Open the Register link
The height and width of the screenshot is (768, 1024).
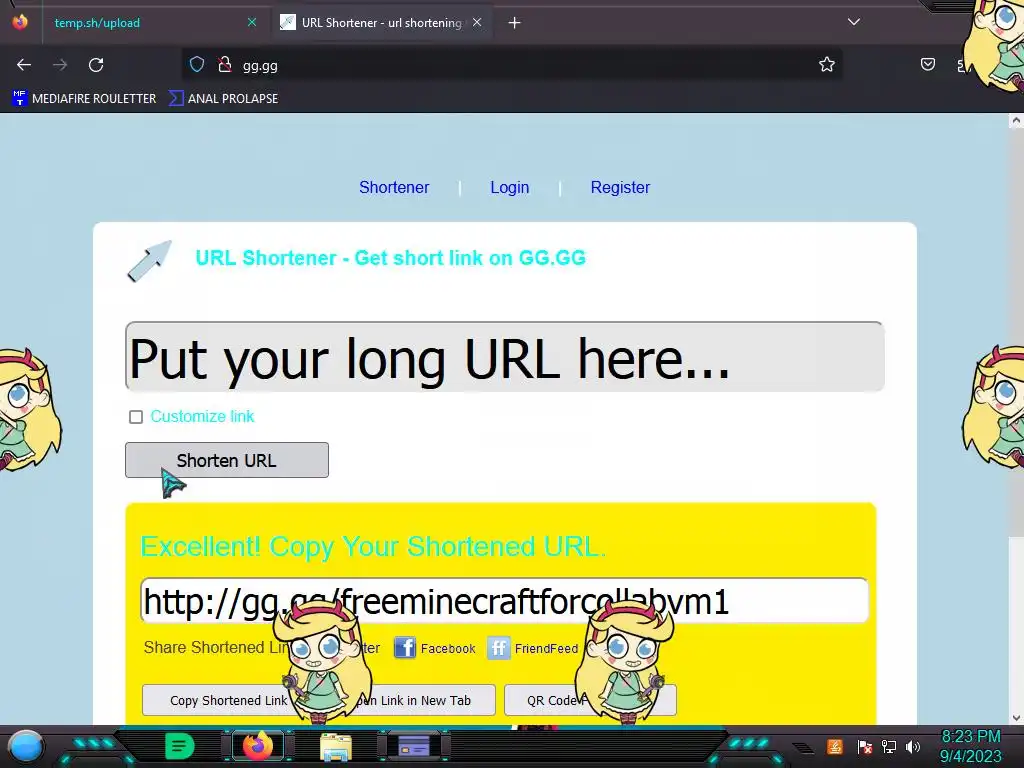point(620,187)
